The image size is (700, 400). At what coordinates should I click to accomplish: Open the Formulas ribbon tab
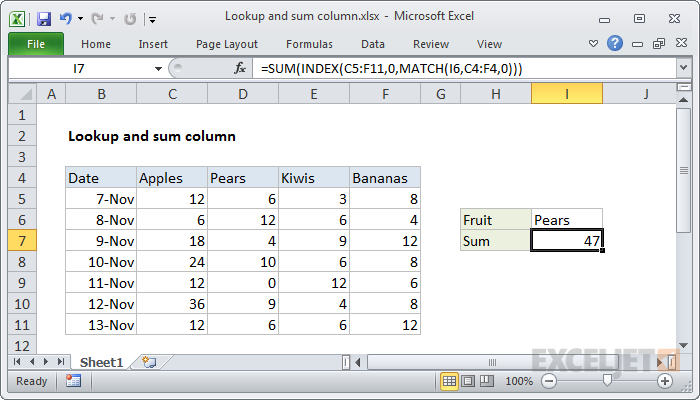pos(309,44)
